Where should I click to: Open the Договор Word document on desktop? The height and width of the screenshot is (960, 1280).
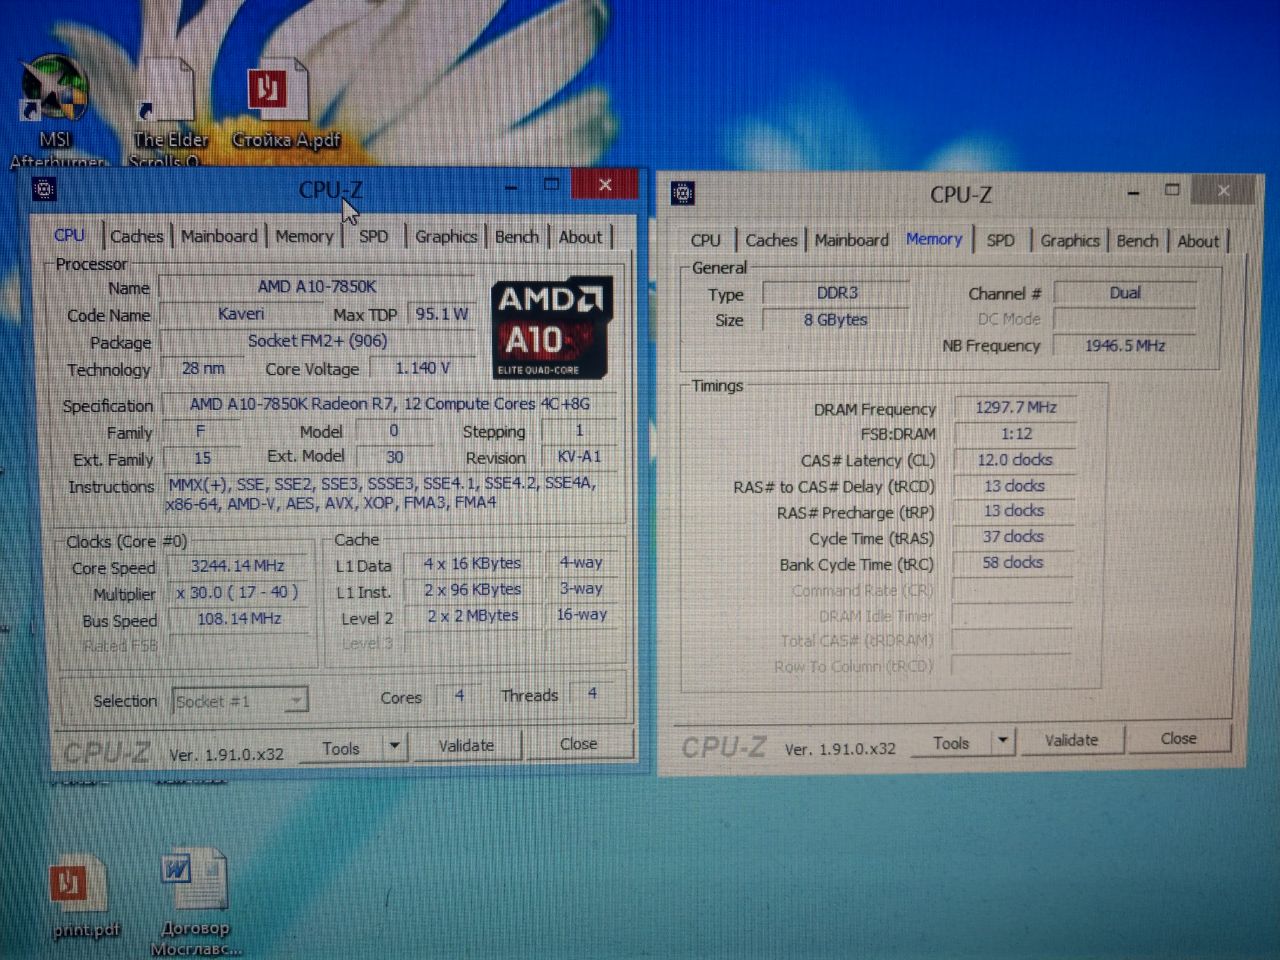[x=196, y=903]
